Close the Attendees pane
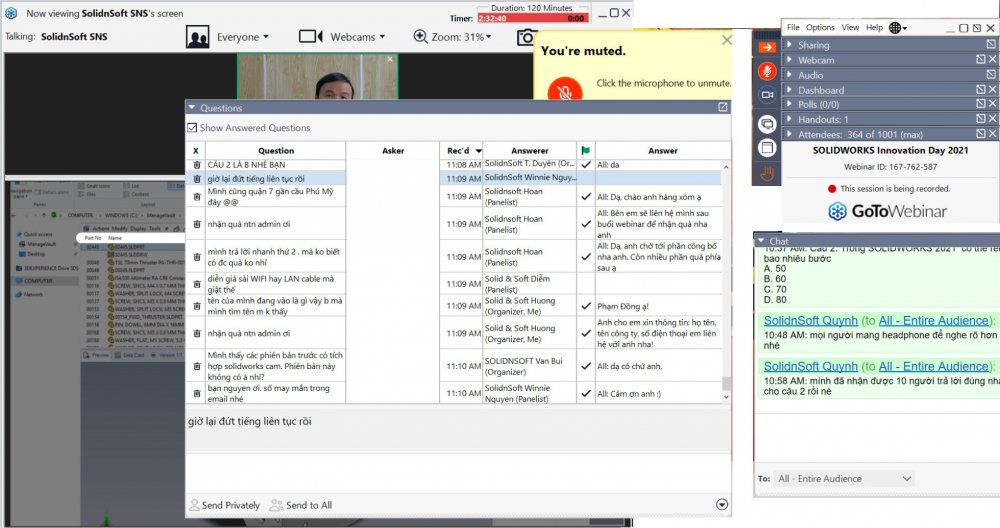Image resolution: width=1000 pixels, height=528 pixels. tap(992, 134)
